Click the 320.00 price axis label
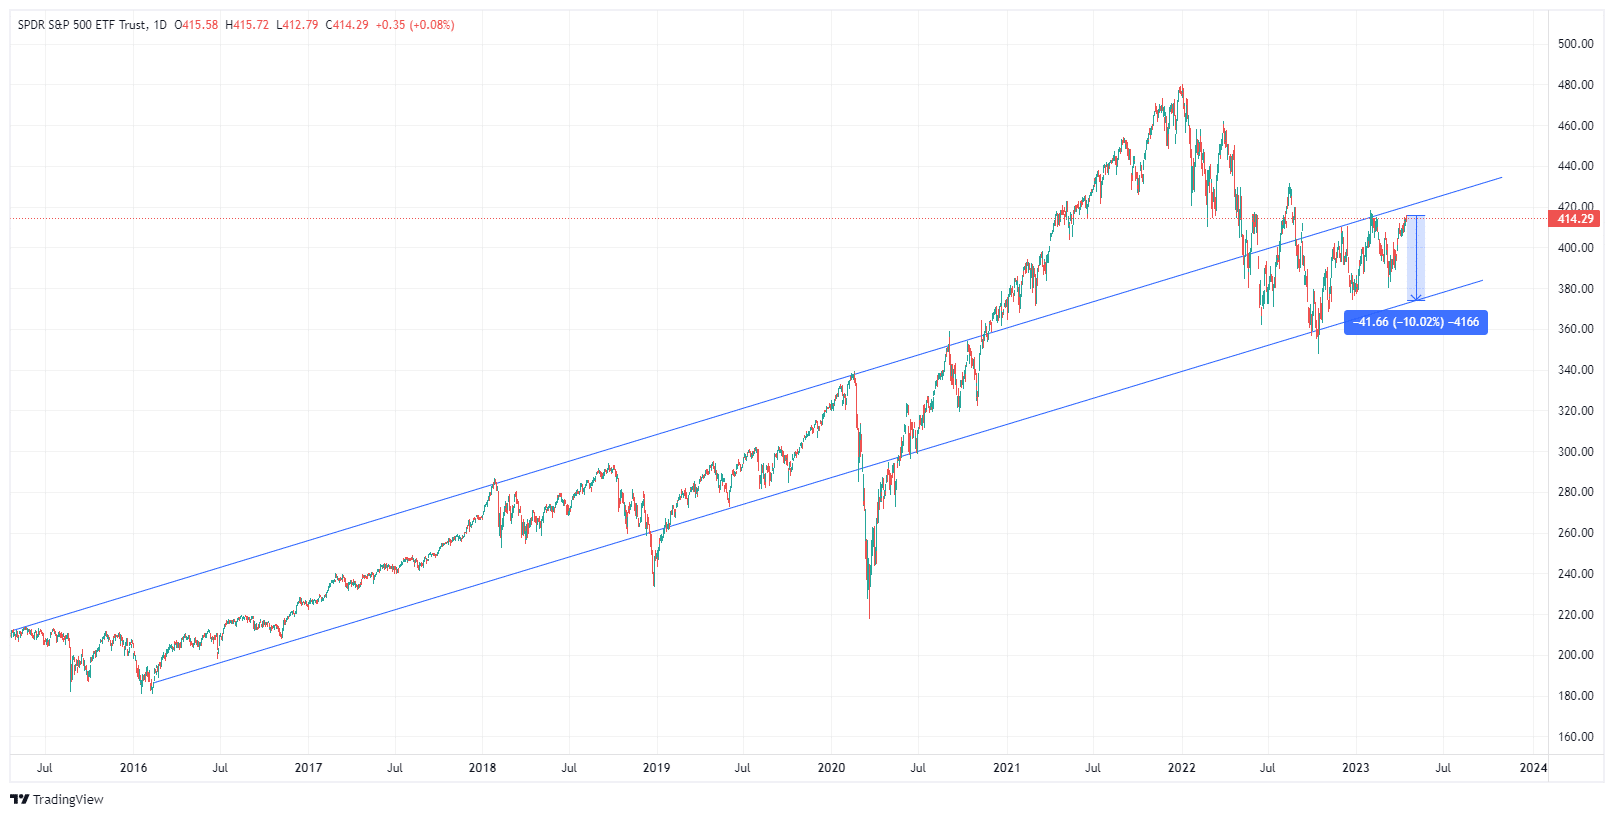The image size is (1614, 817). click(1575, 411)
